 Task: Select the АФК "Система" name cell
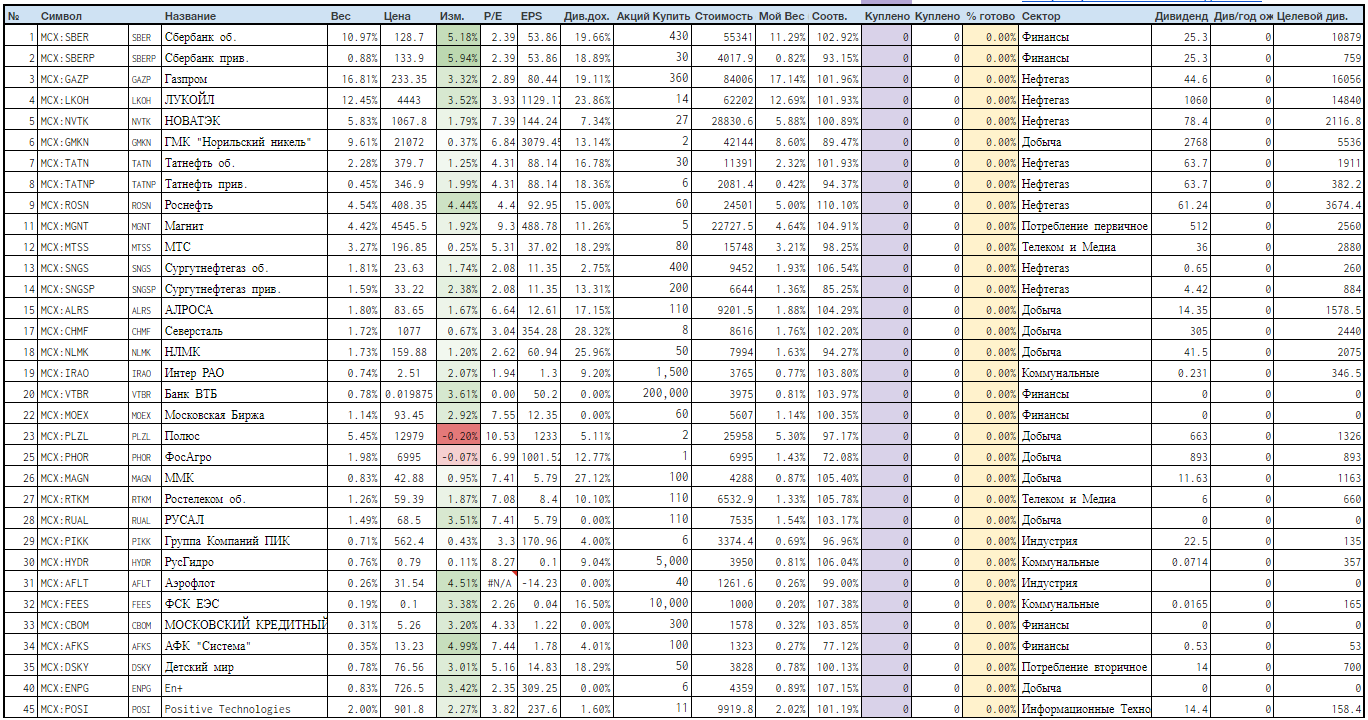pos(244,646)
